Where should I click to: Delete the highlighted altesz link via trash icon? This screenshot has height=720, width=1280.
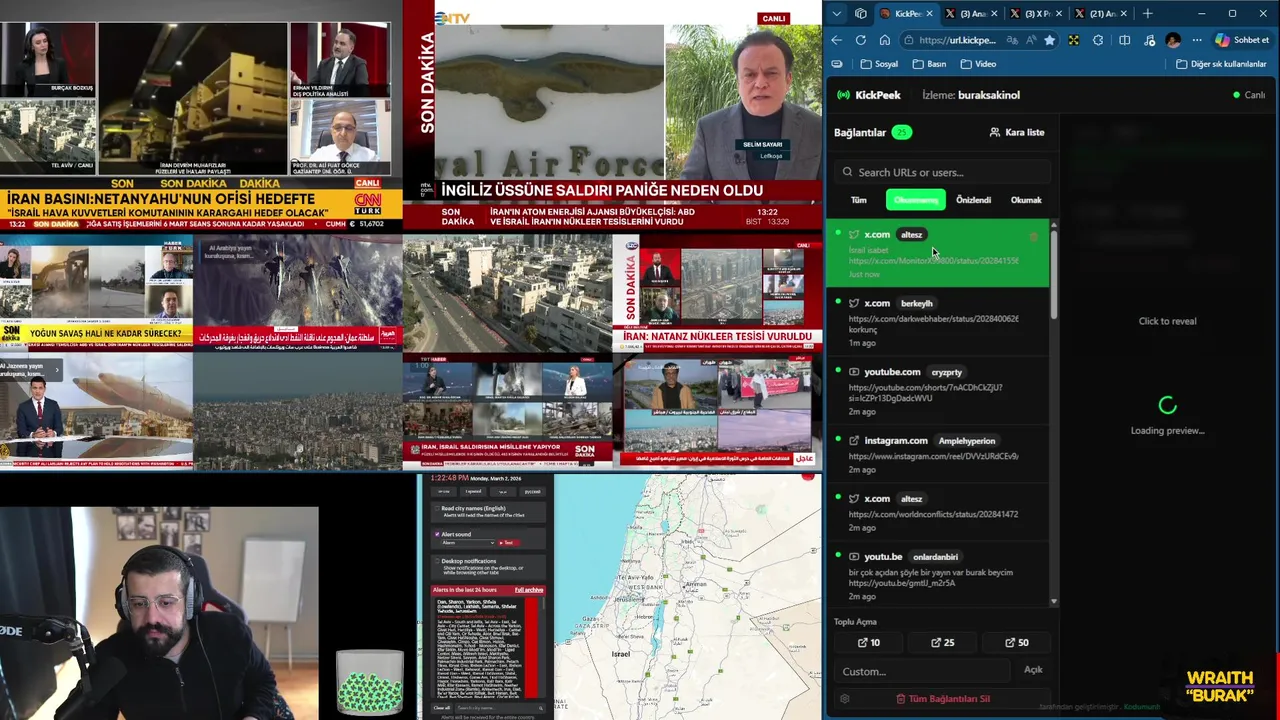(x=1033, y=237)
